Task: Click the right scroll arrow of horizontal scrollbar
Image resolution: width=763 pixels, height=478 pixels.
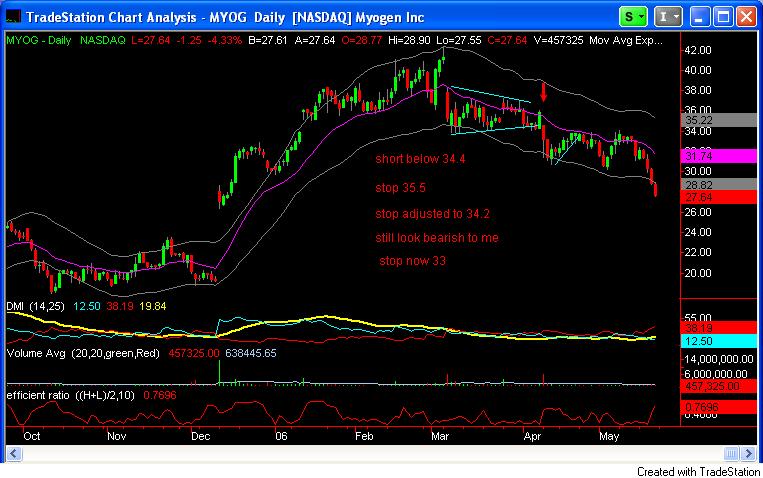Action: [748, 454]
